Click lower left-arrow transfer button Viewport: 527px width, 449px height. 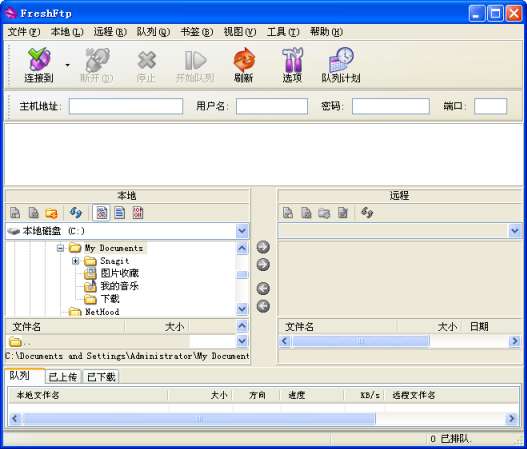tap(263, 306)
